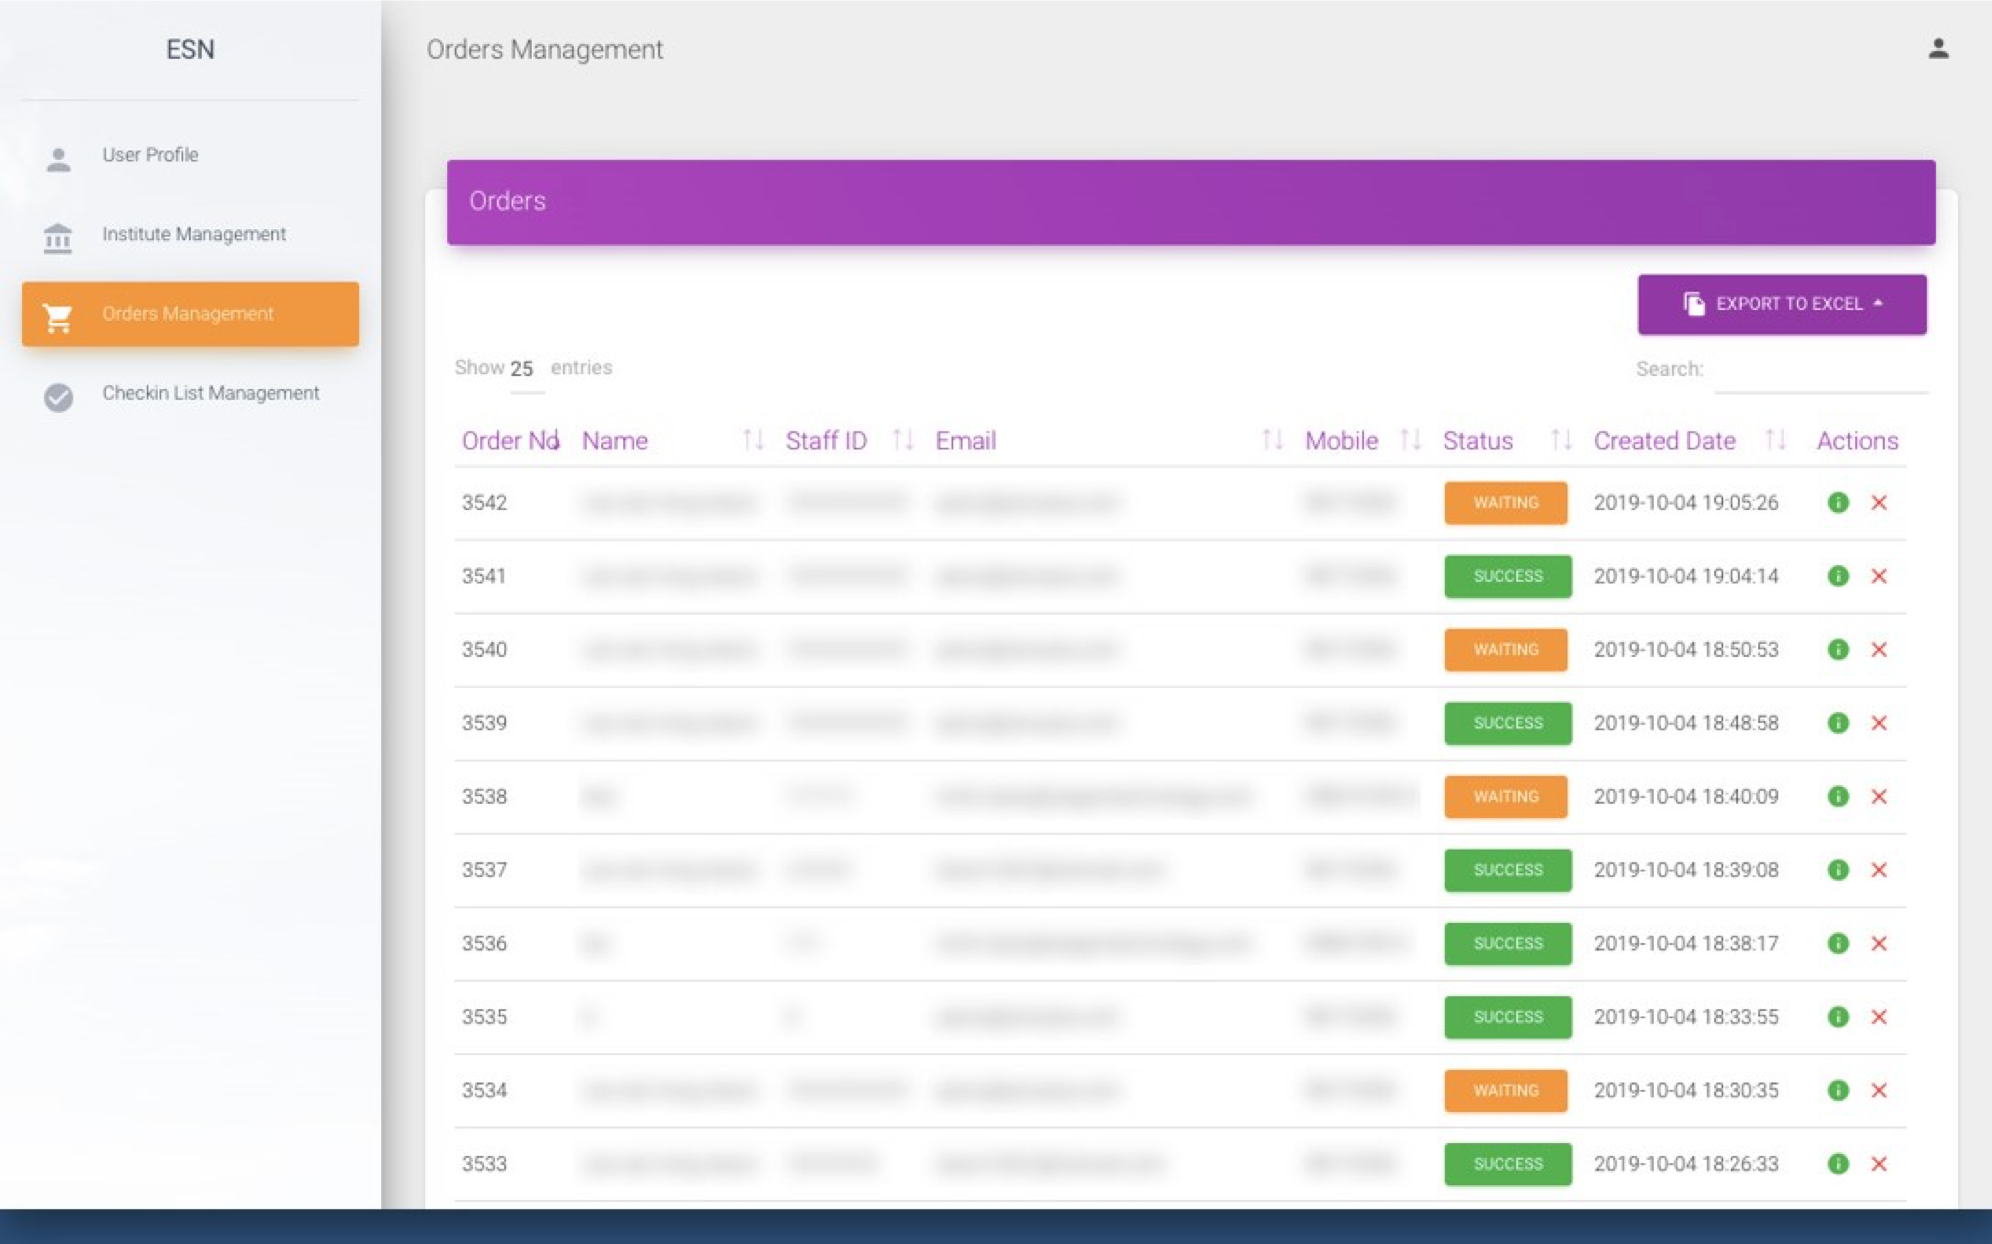Open Export to Excel dropdown
The image size is (1992, 1244).
1782,304
